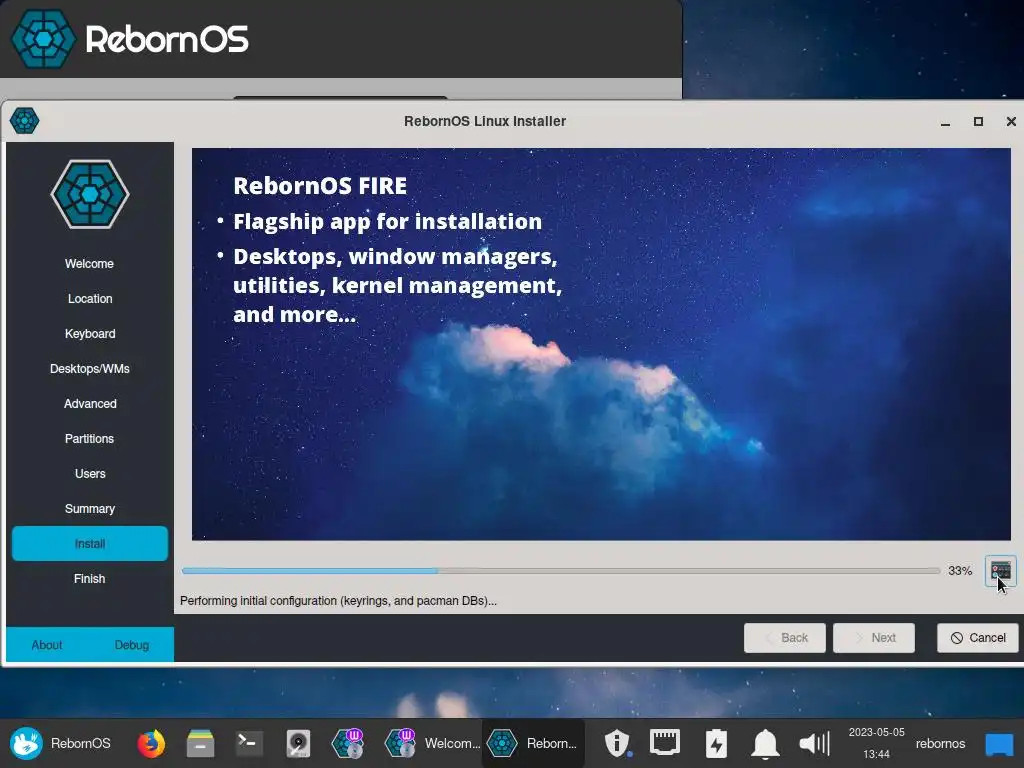The width and height of the screenshot is (1024, 768).
Task: Click first RebornOS installer disc icon
Action: coord(347,743)
